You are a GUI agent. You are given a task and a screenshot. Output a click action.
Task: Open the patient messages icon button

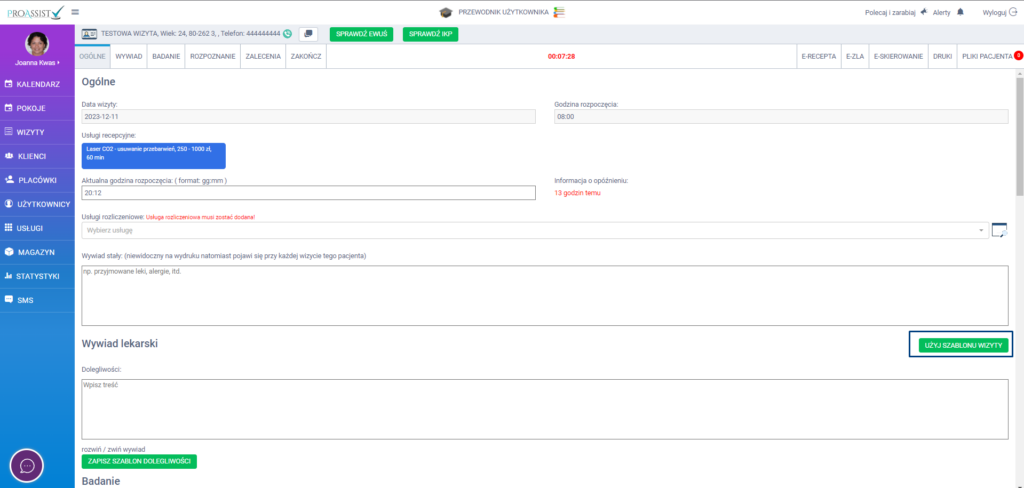(308, 33)
